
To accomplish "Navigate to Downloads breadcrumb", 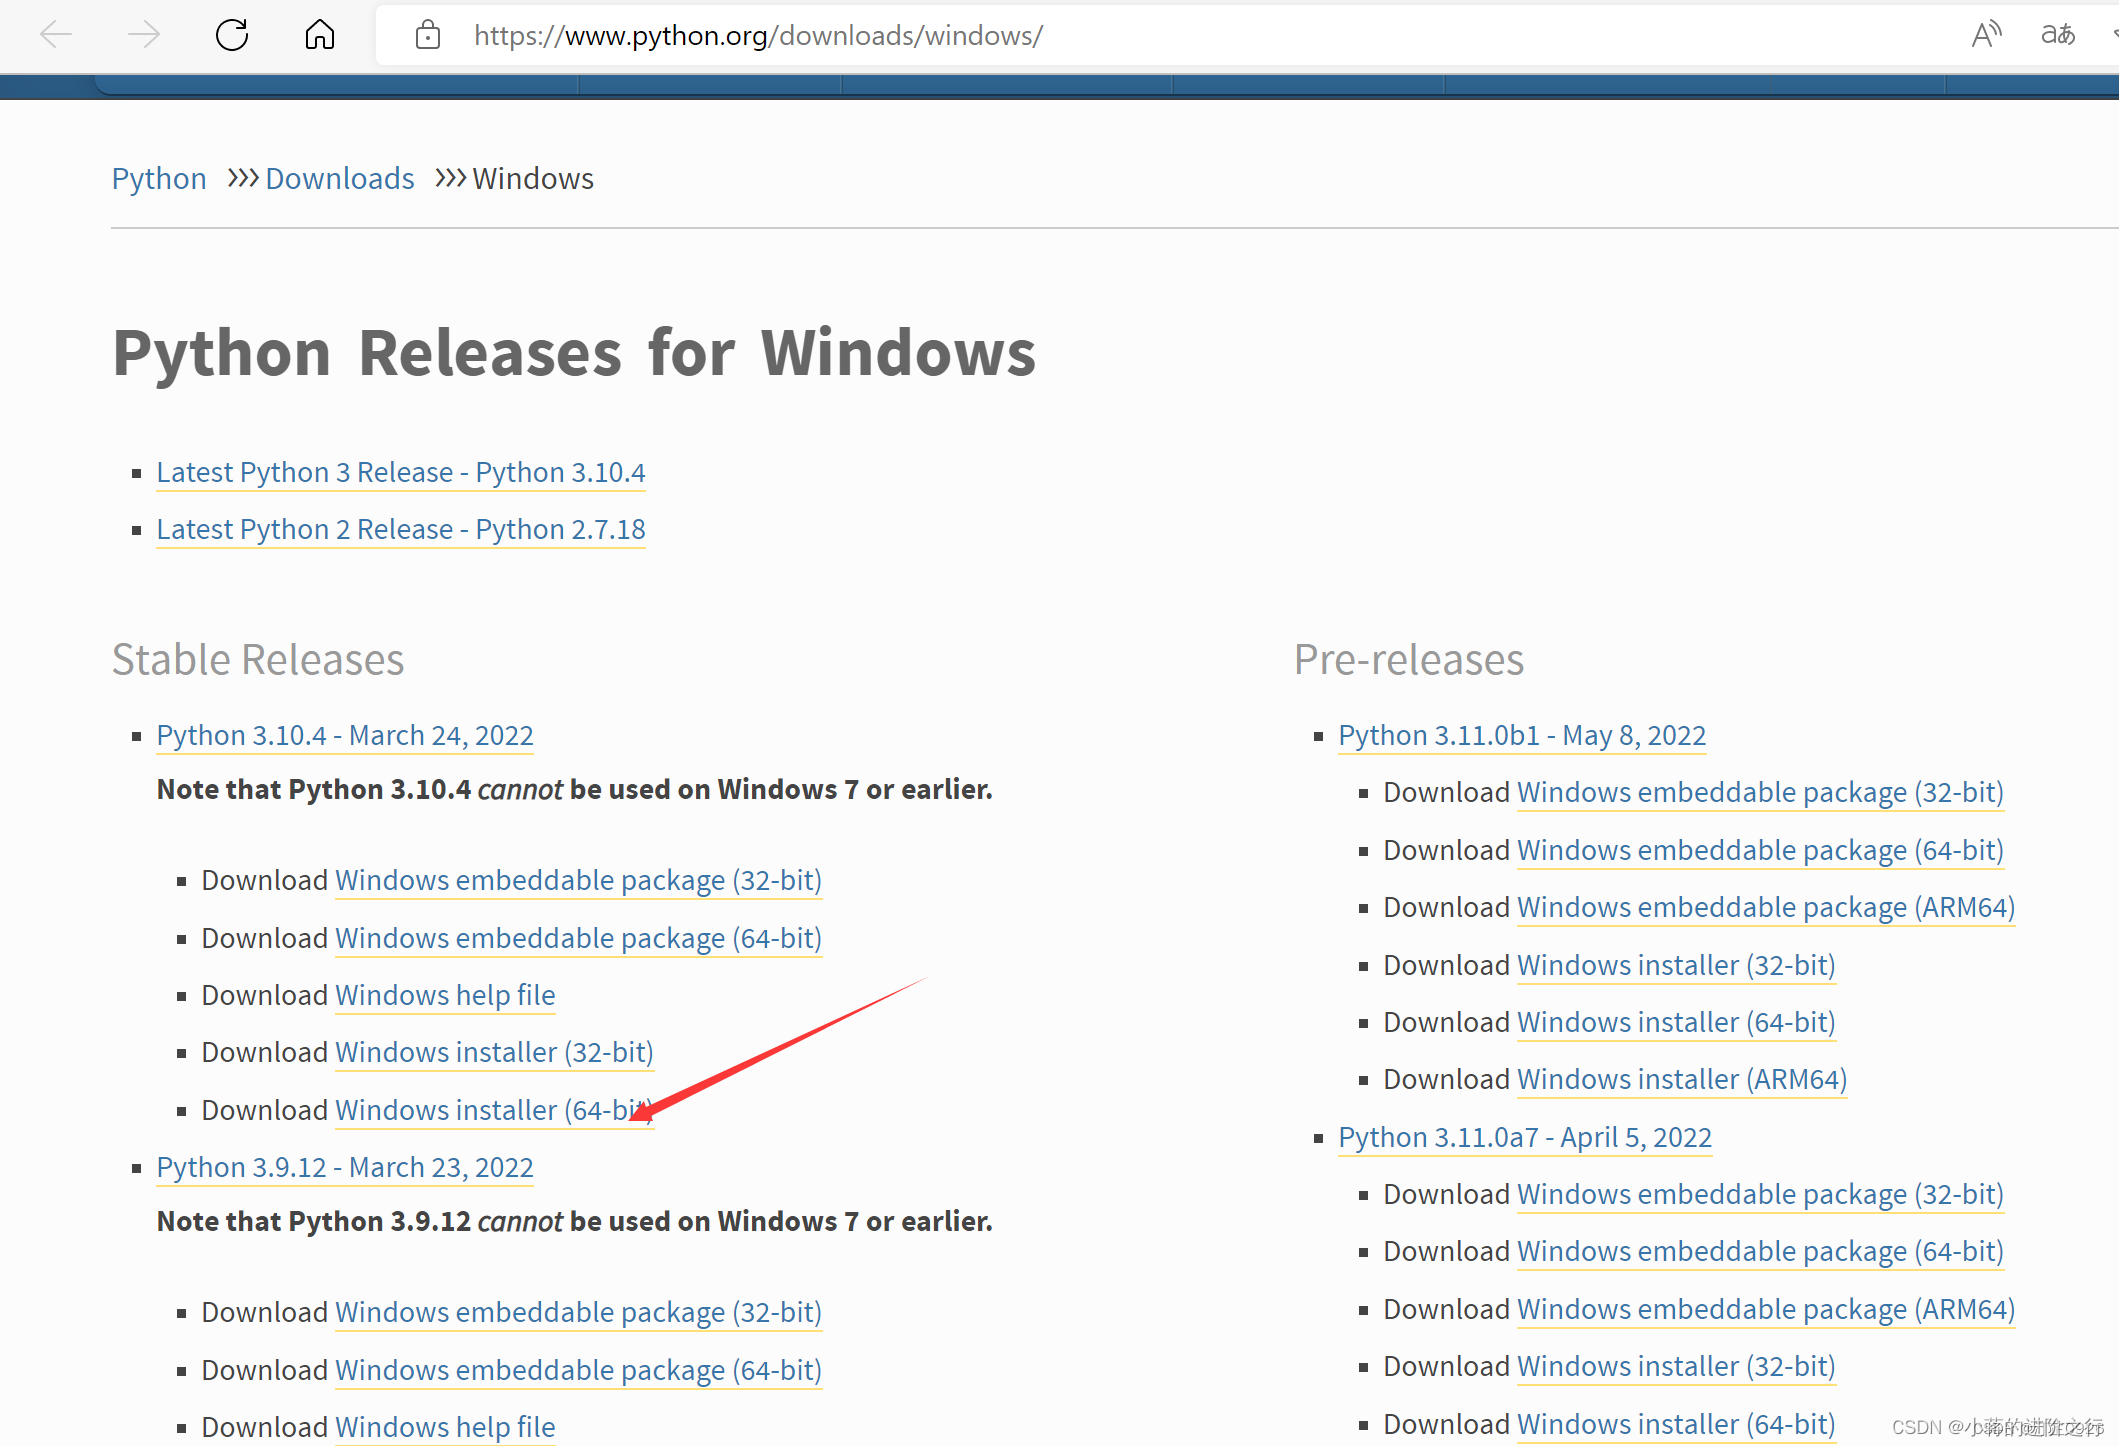I will click(339, 178).
